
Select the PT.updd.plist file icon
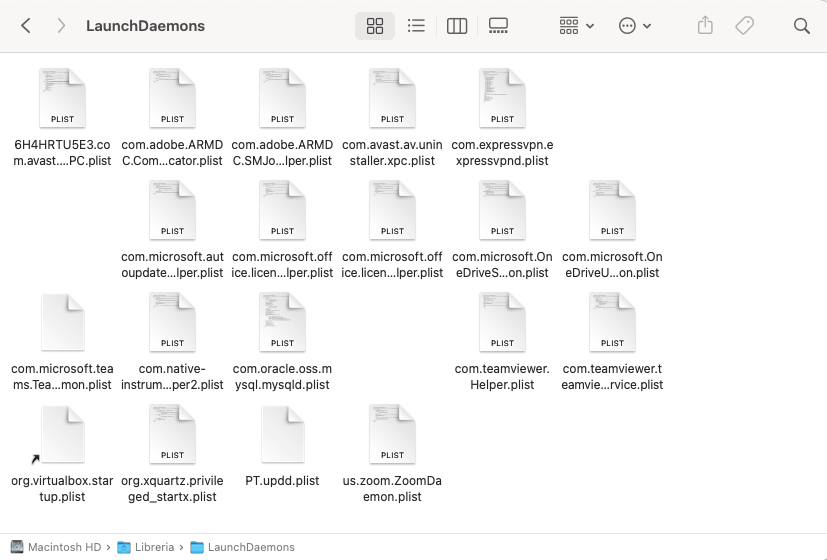coord(282,435)
